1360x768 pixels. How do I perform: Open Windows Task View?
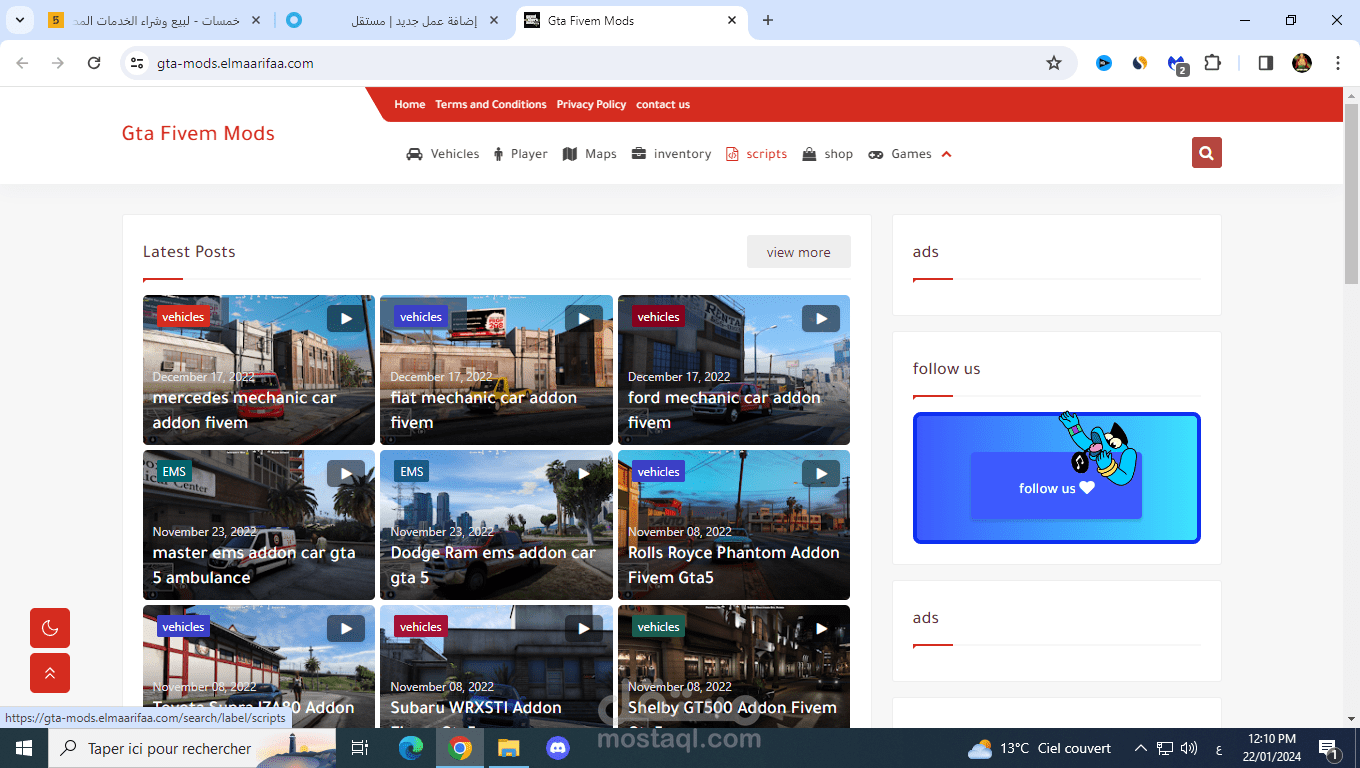pyautogui.click(x=361, y=748)
